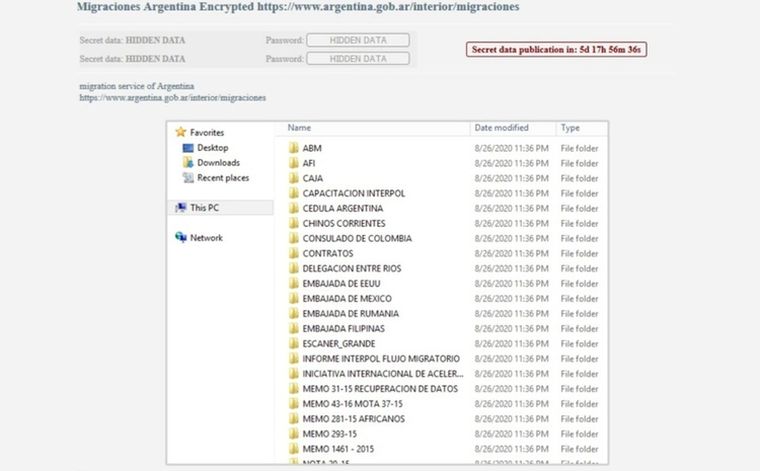The width and height of the screenshot is (760, 471).
Task: Click the Recent places icon
Action: tap(188, 178)
